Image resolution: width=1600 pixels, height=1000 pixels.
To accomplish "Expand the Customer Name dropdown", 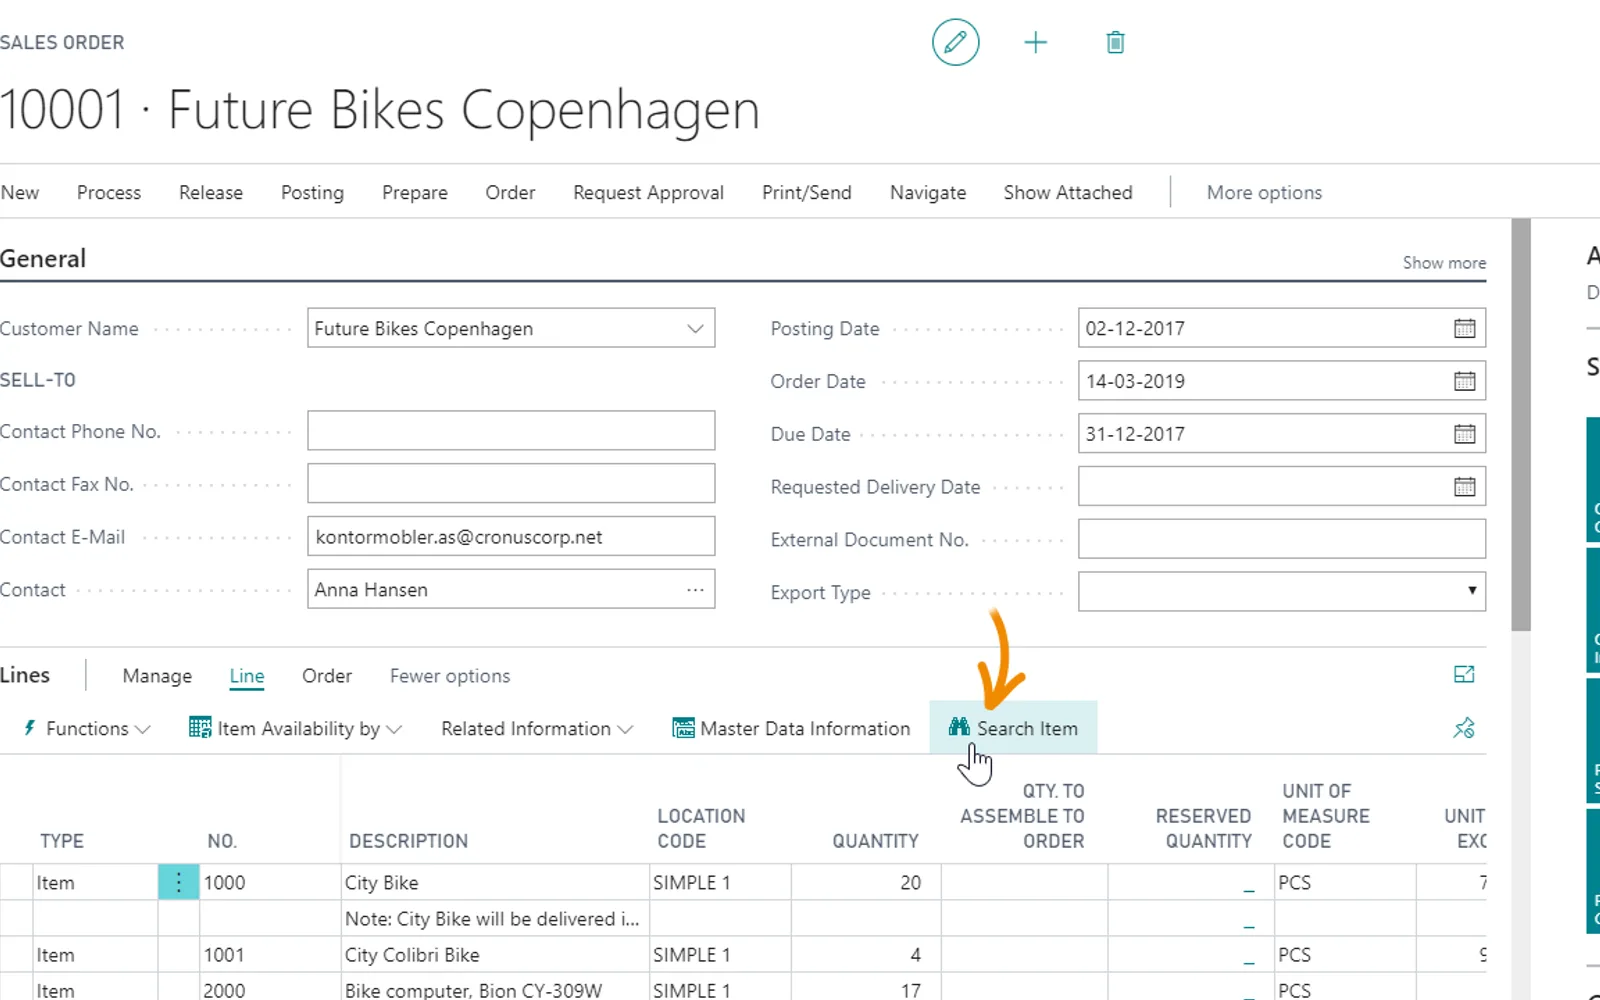I will tap(695, 328).
